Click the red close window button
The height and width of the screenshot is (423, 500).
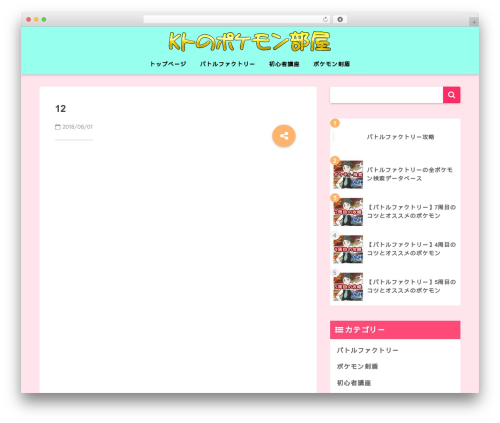[x=29, y=19]
